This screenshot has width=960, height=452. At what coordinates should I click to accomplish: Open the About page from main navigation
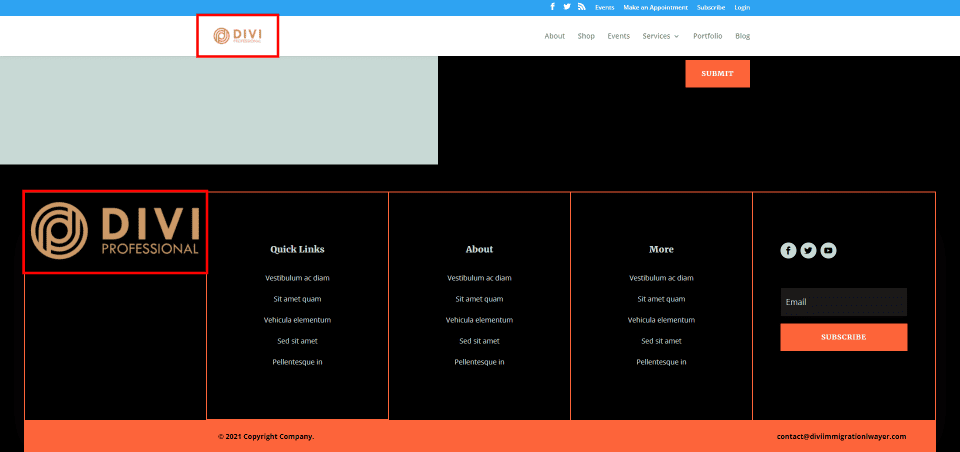click(554, 36)
